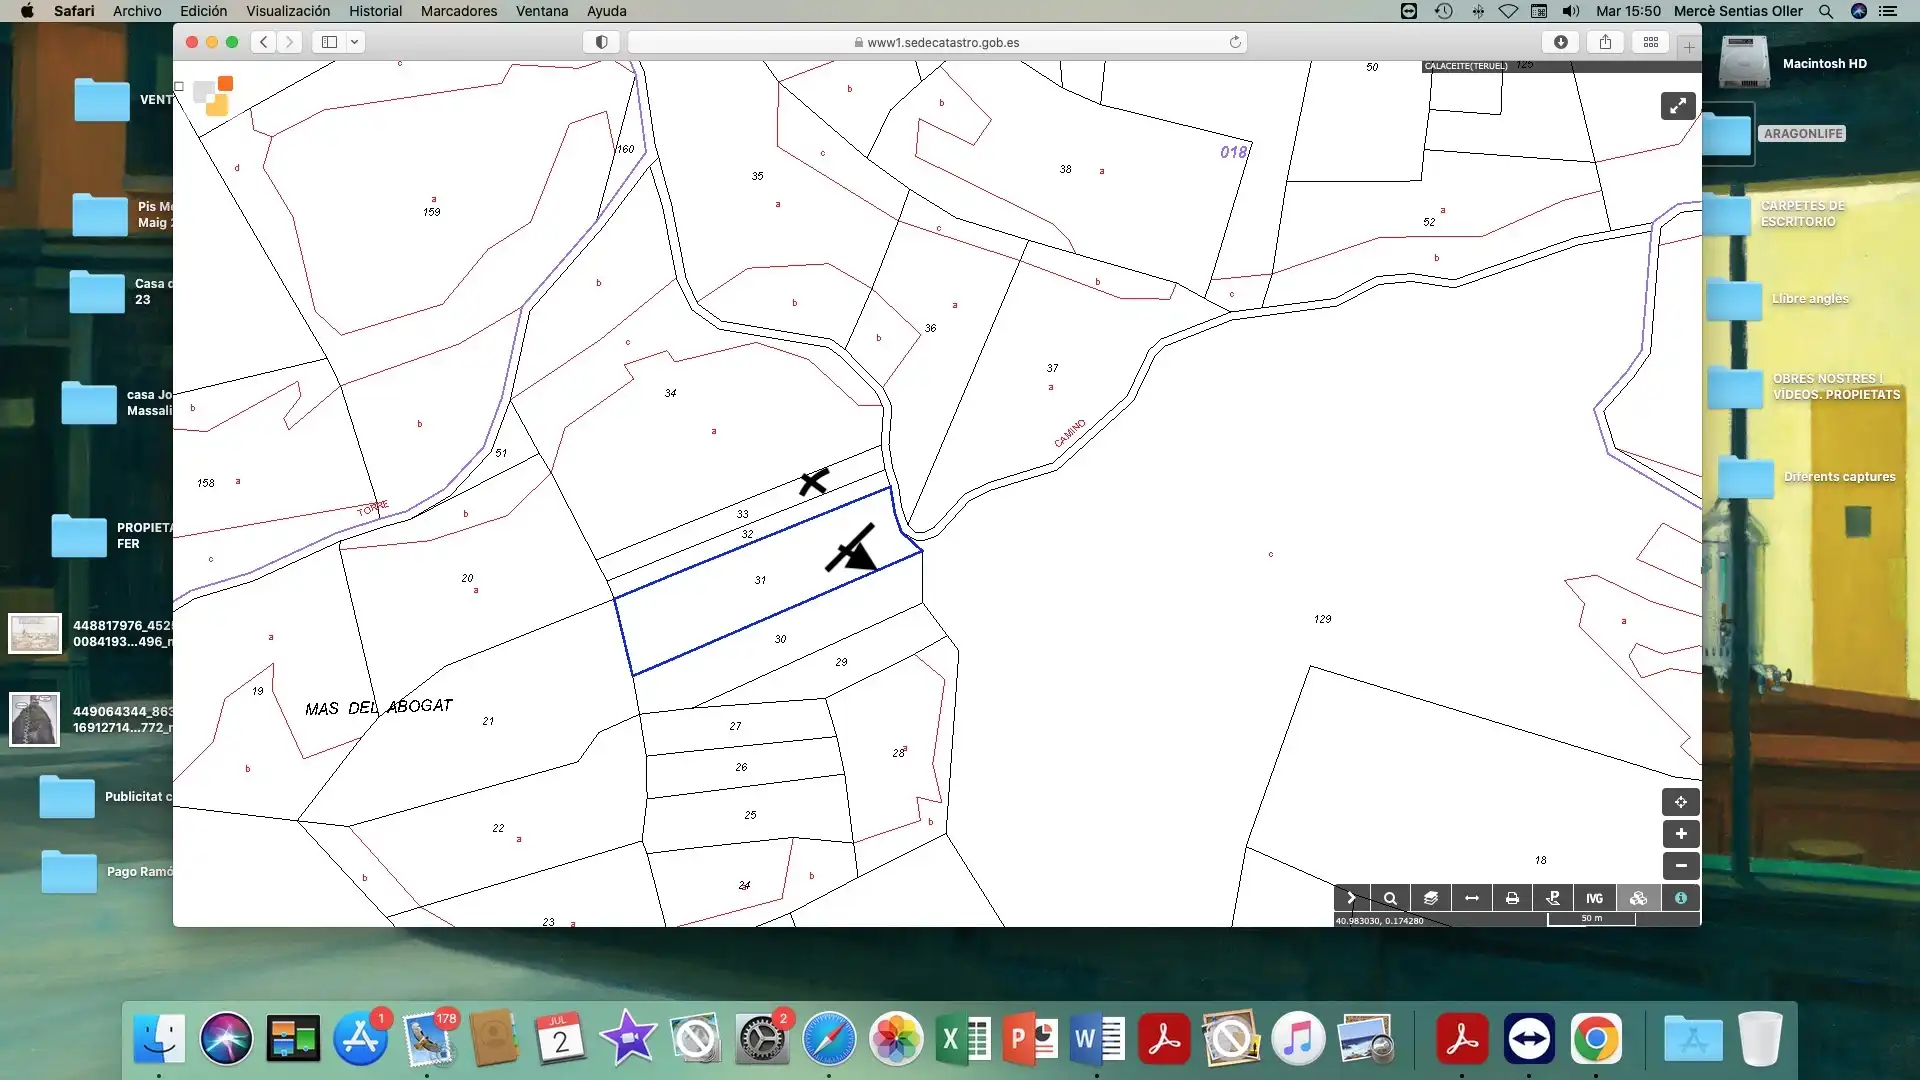Open the Archivo menu

click(137, 11)
